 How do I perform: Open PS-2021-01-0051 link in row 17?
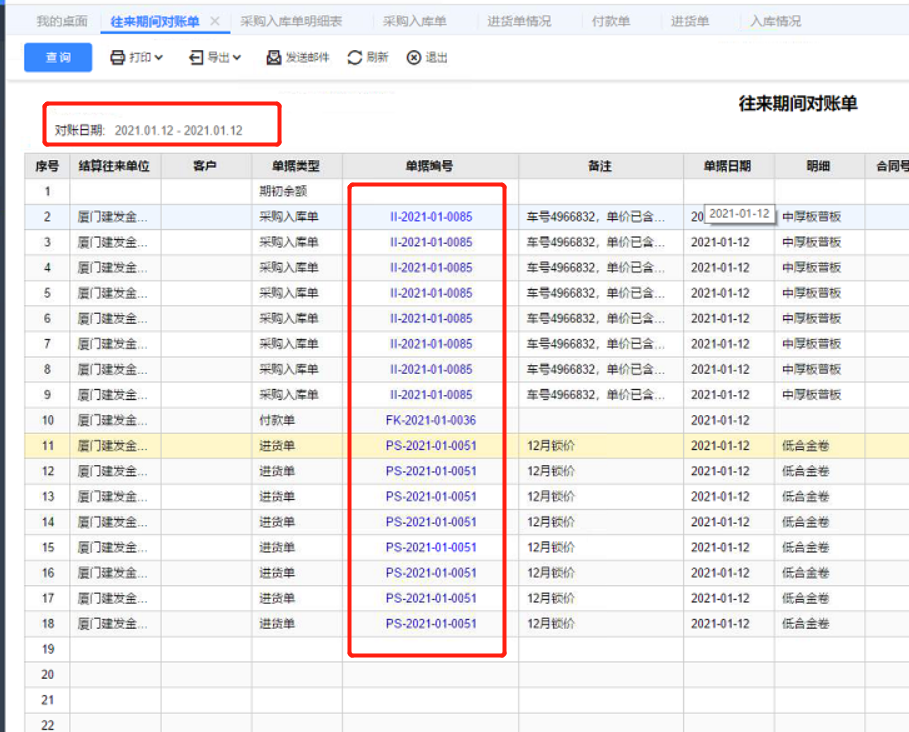click(x=431, y=599)
